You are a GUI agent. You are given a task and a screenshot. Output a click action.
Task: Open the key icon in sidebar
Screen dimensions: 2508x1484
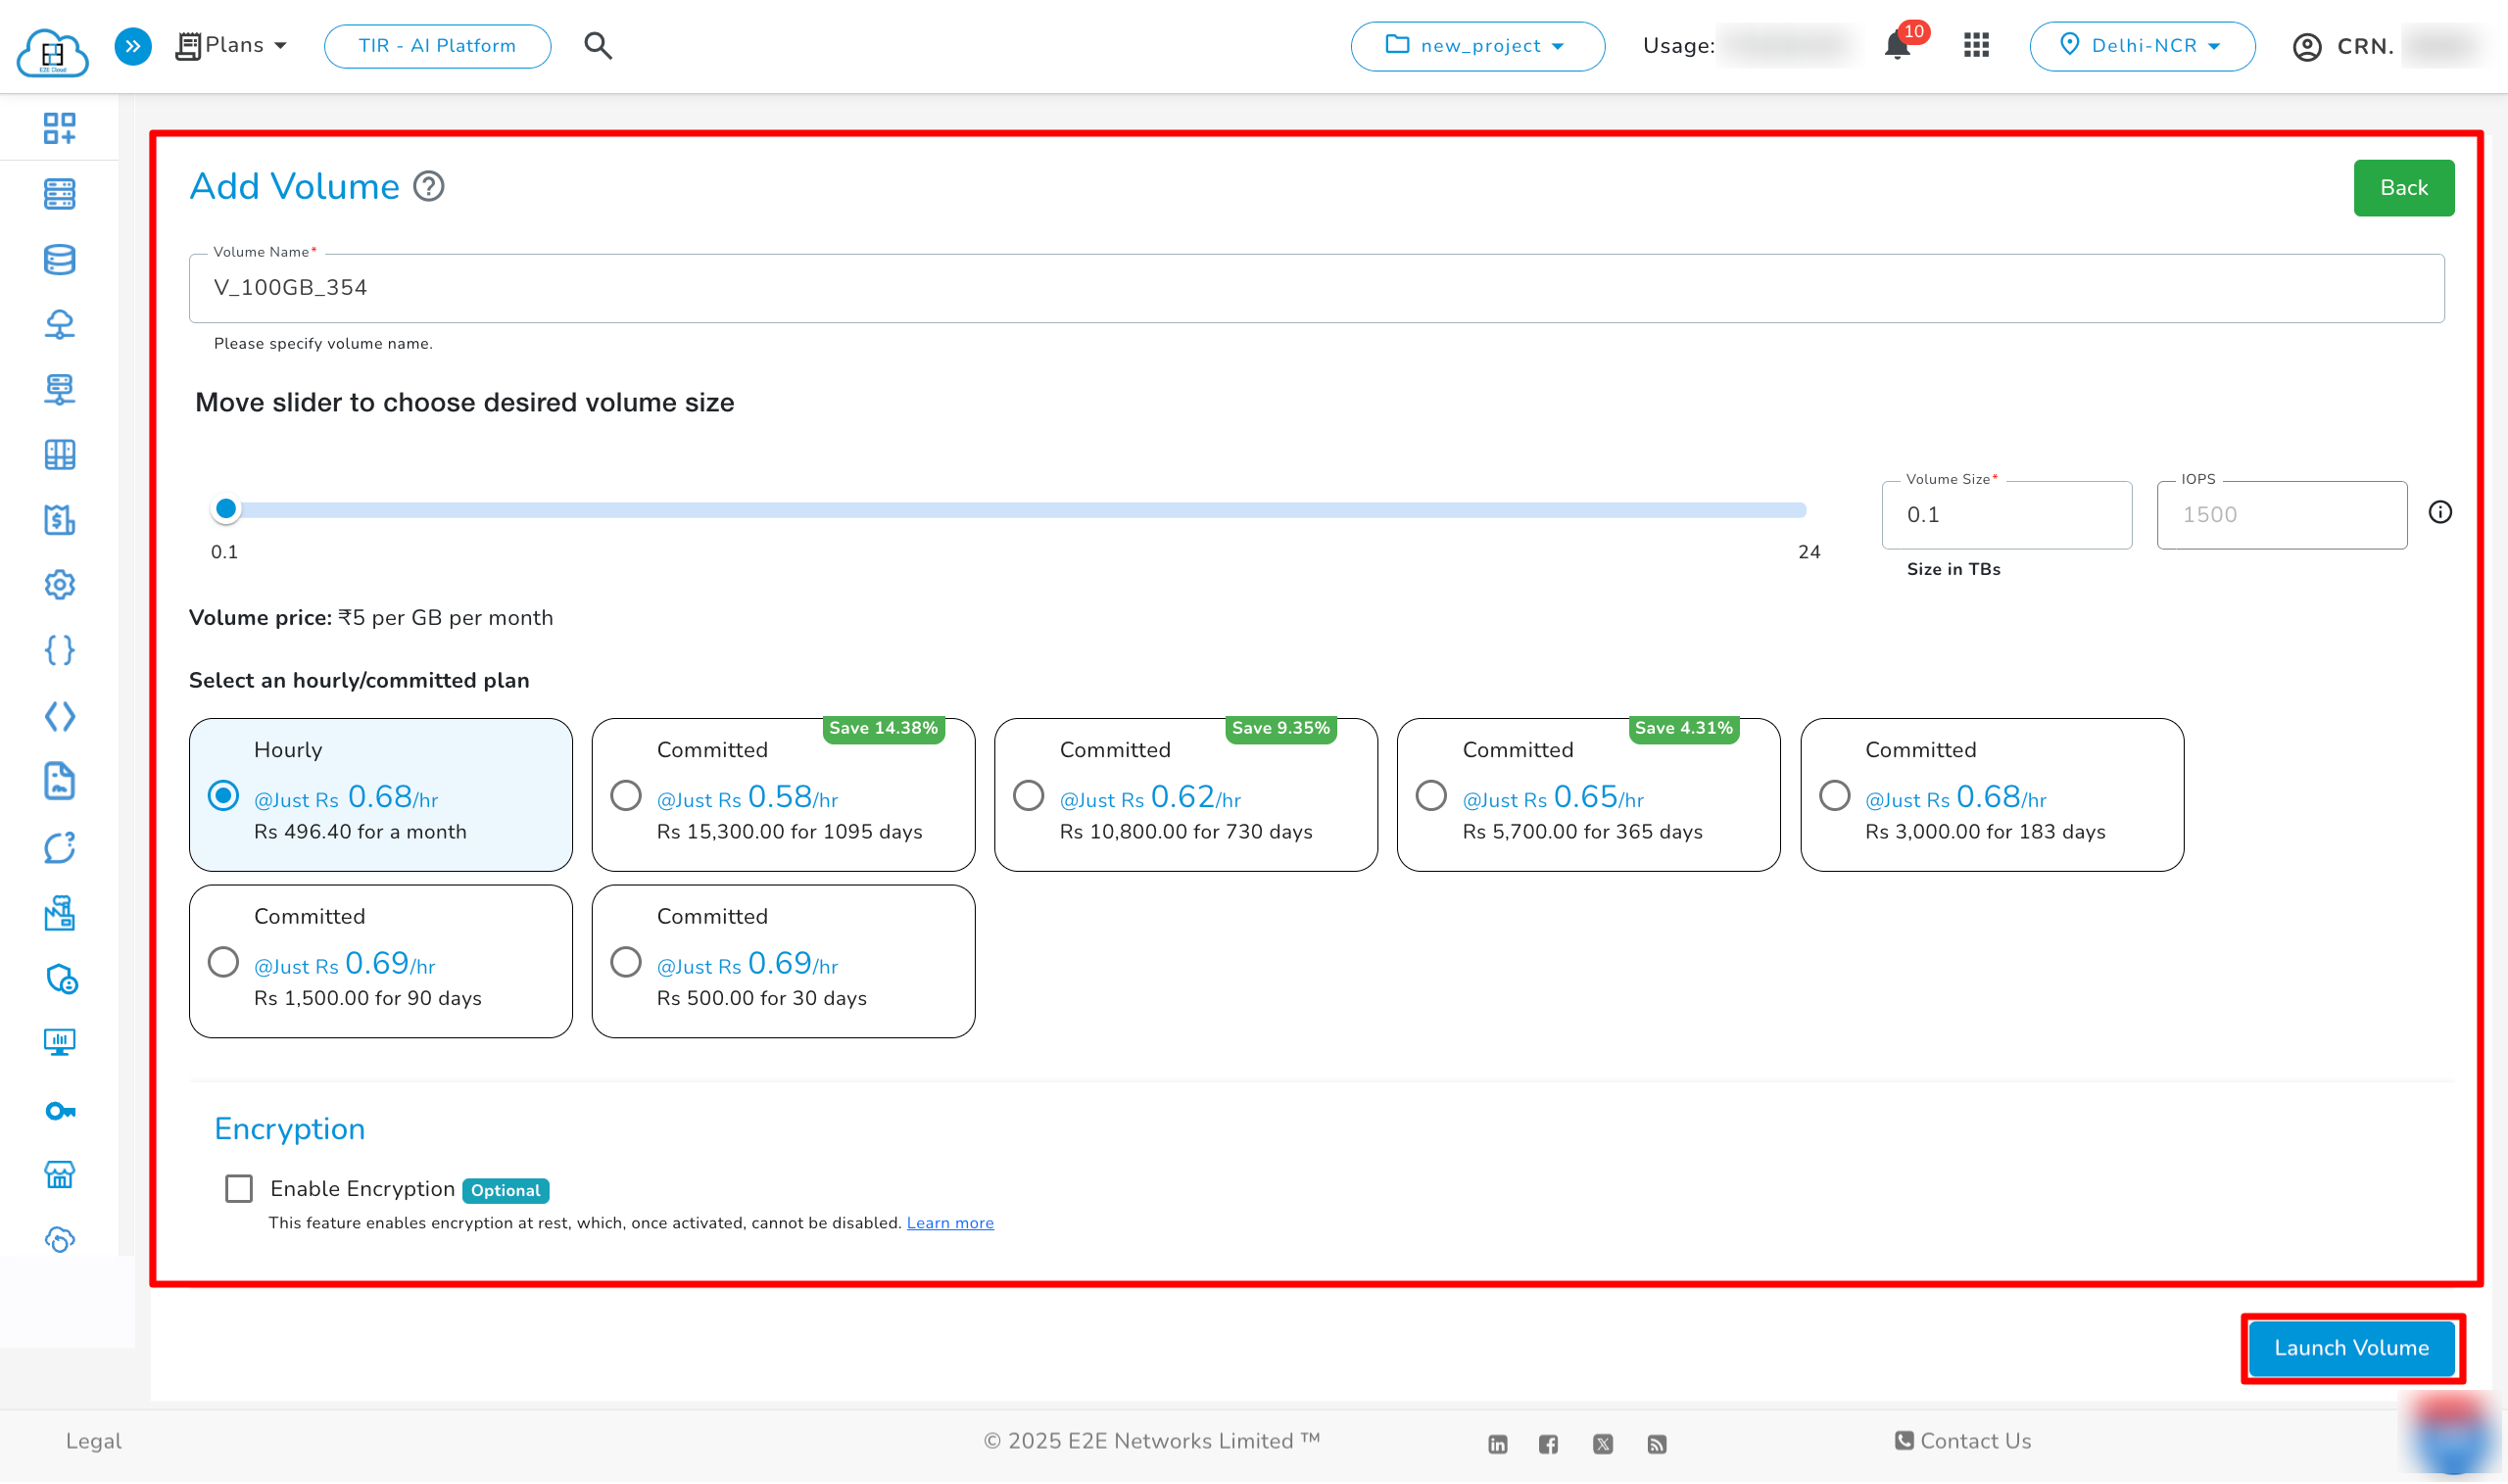coord(60,1111)
